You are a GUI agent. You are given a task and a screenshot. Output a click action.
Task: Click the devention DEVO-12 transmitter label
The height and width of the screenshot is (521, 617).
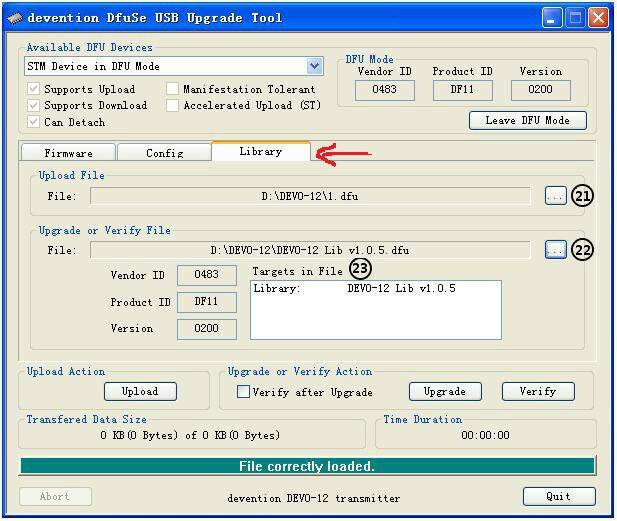(313, 498)
